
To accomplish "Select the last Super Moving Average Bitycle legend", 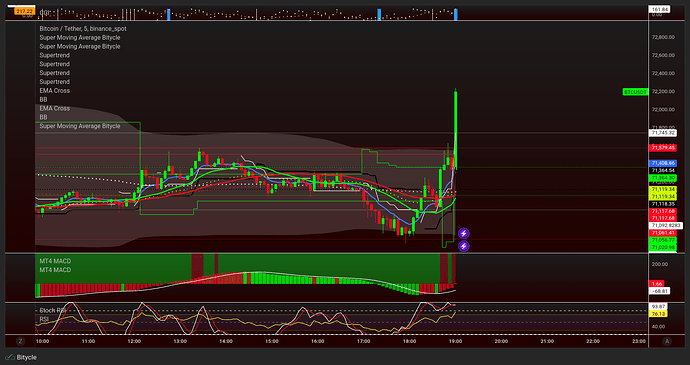I will pyautogui.click(x=80, y=126).
